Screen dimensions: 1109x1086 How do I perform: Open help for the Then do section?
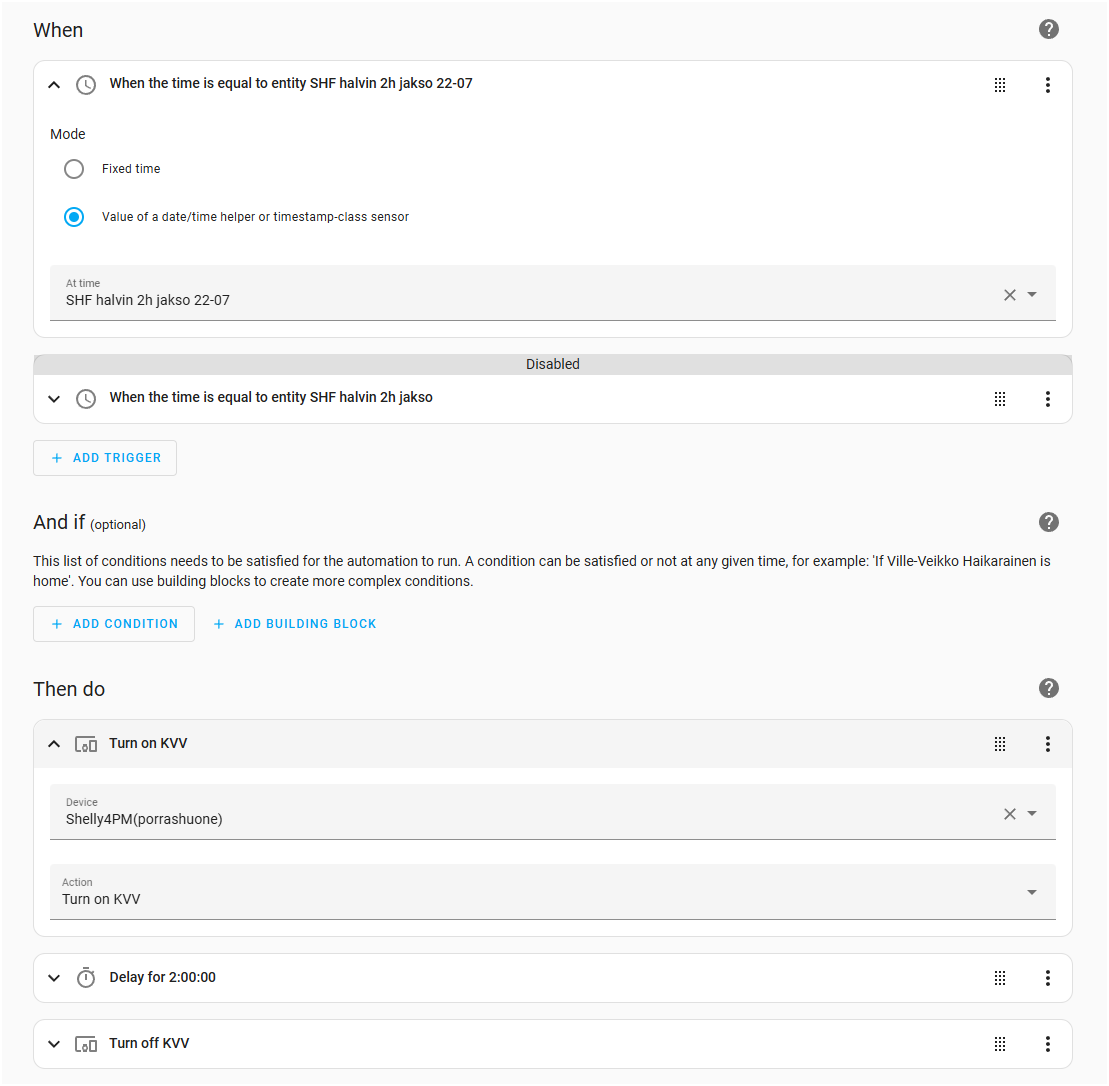pos(1048,688)
